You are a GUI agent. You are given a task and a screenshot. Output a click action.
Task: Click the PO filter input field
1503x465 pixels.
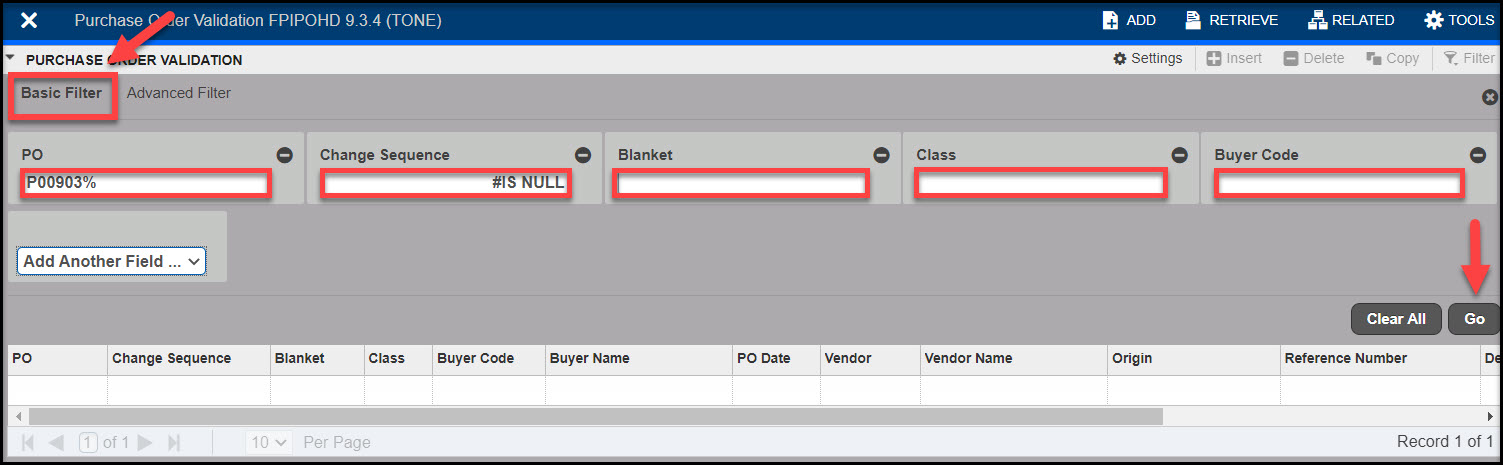click(146, 183)
